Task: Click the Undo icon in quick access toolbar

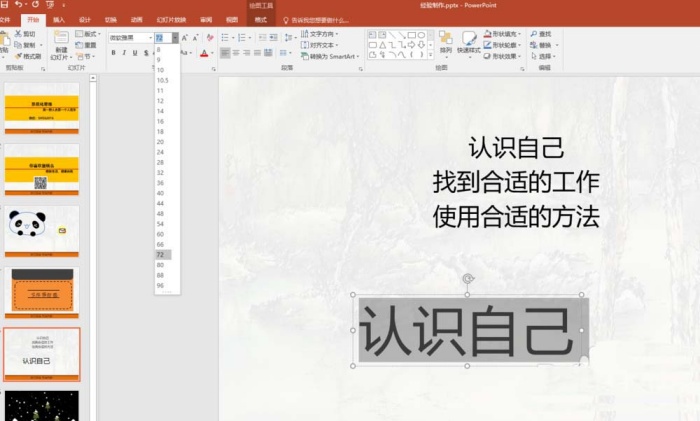Action: 18,5
